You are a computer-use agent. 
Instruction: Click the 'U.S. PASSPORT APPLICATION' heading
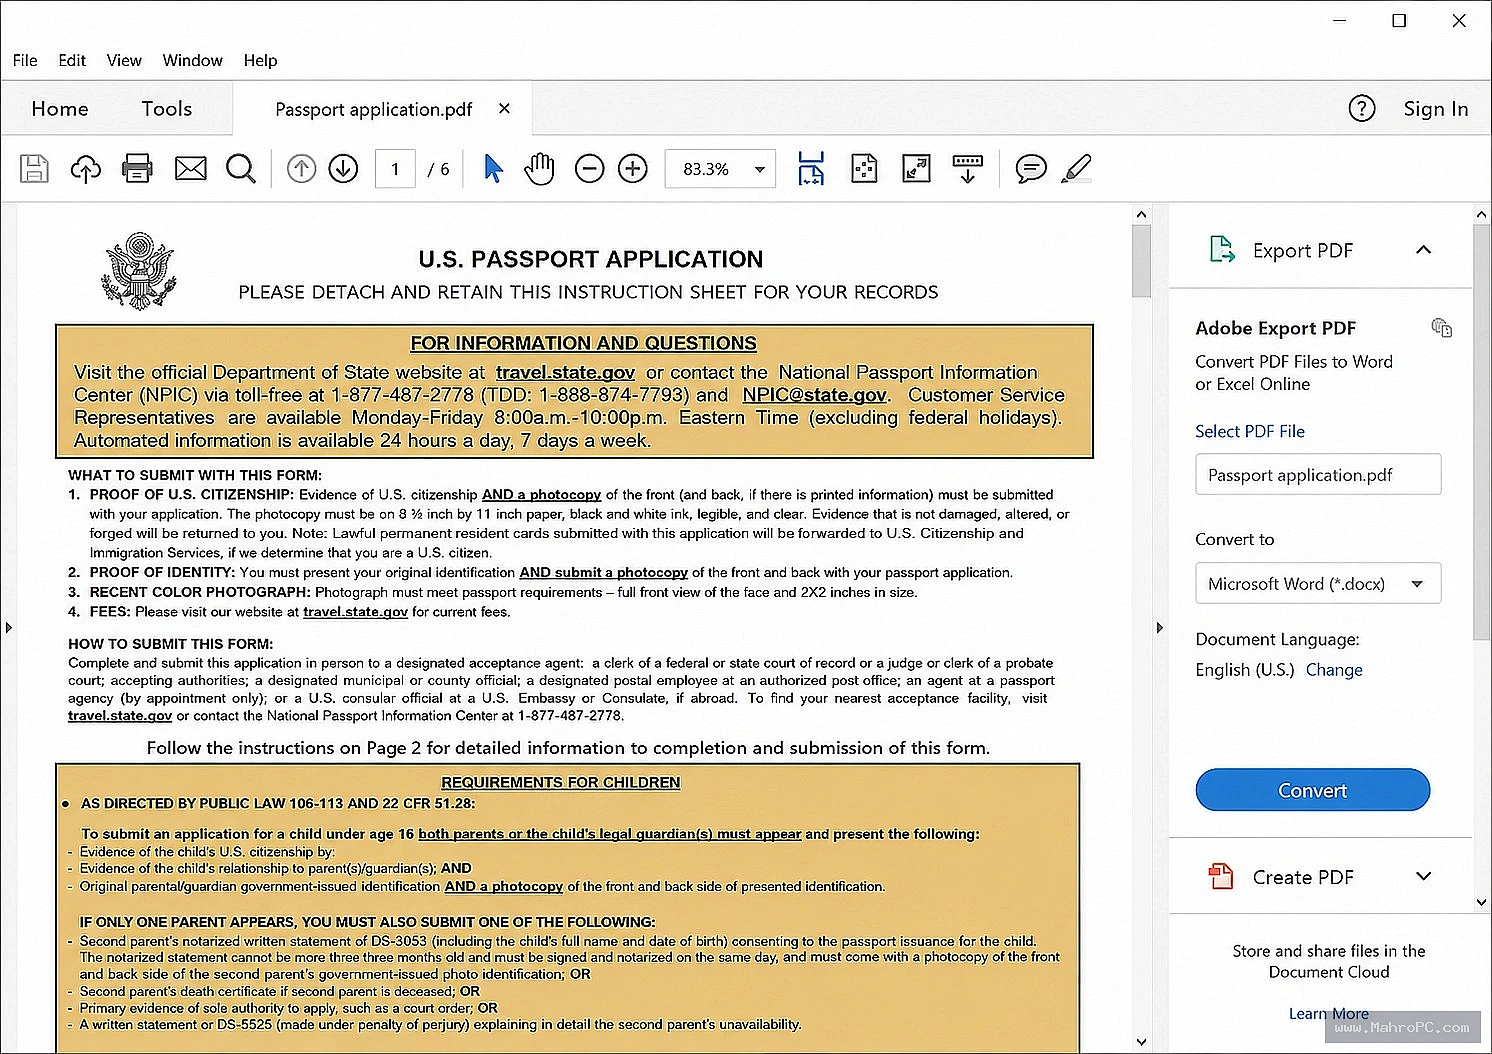tap(590, 259)
